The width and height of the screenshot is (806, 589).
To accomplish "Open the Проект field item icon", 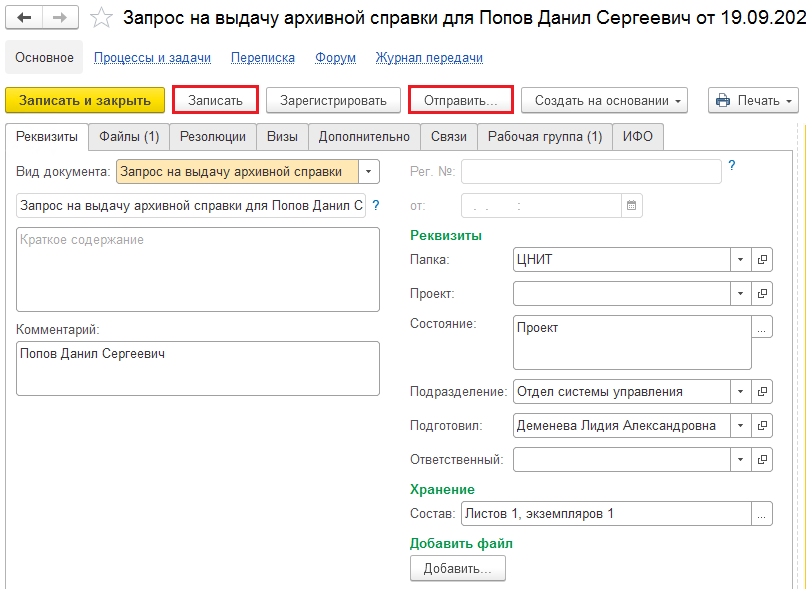I will [762, 293].
